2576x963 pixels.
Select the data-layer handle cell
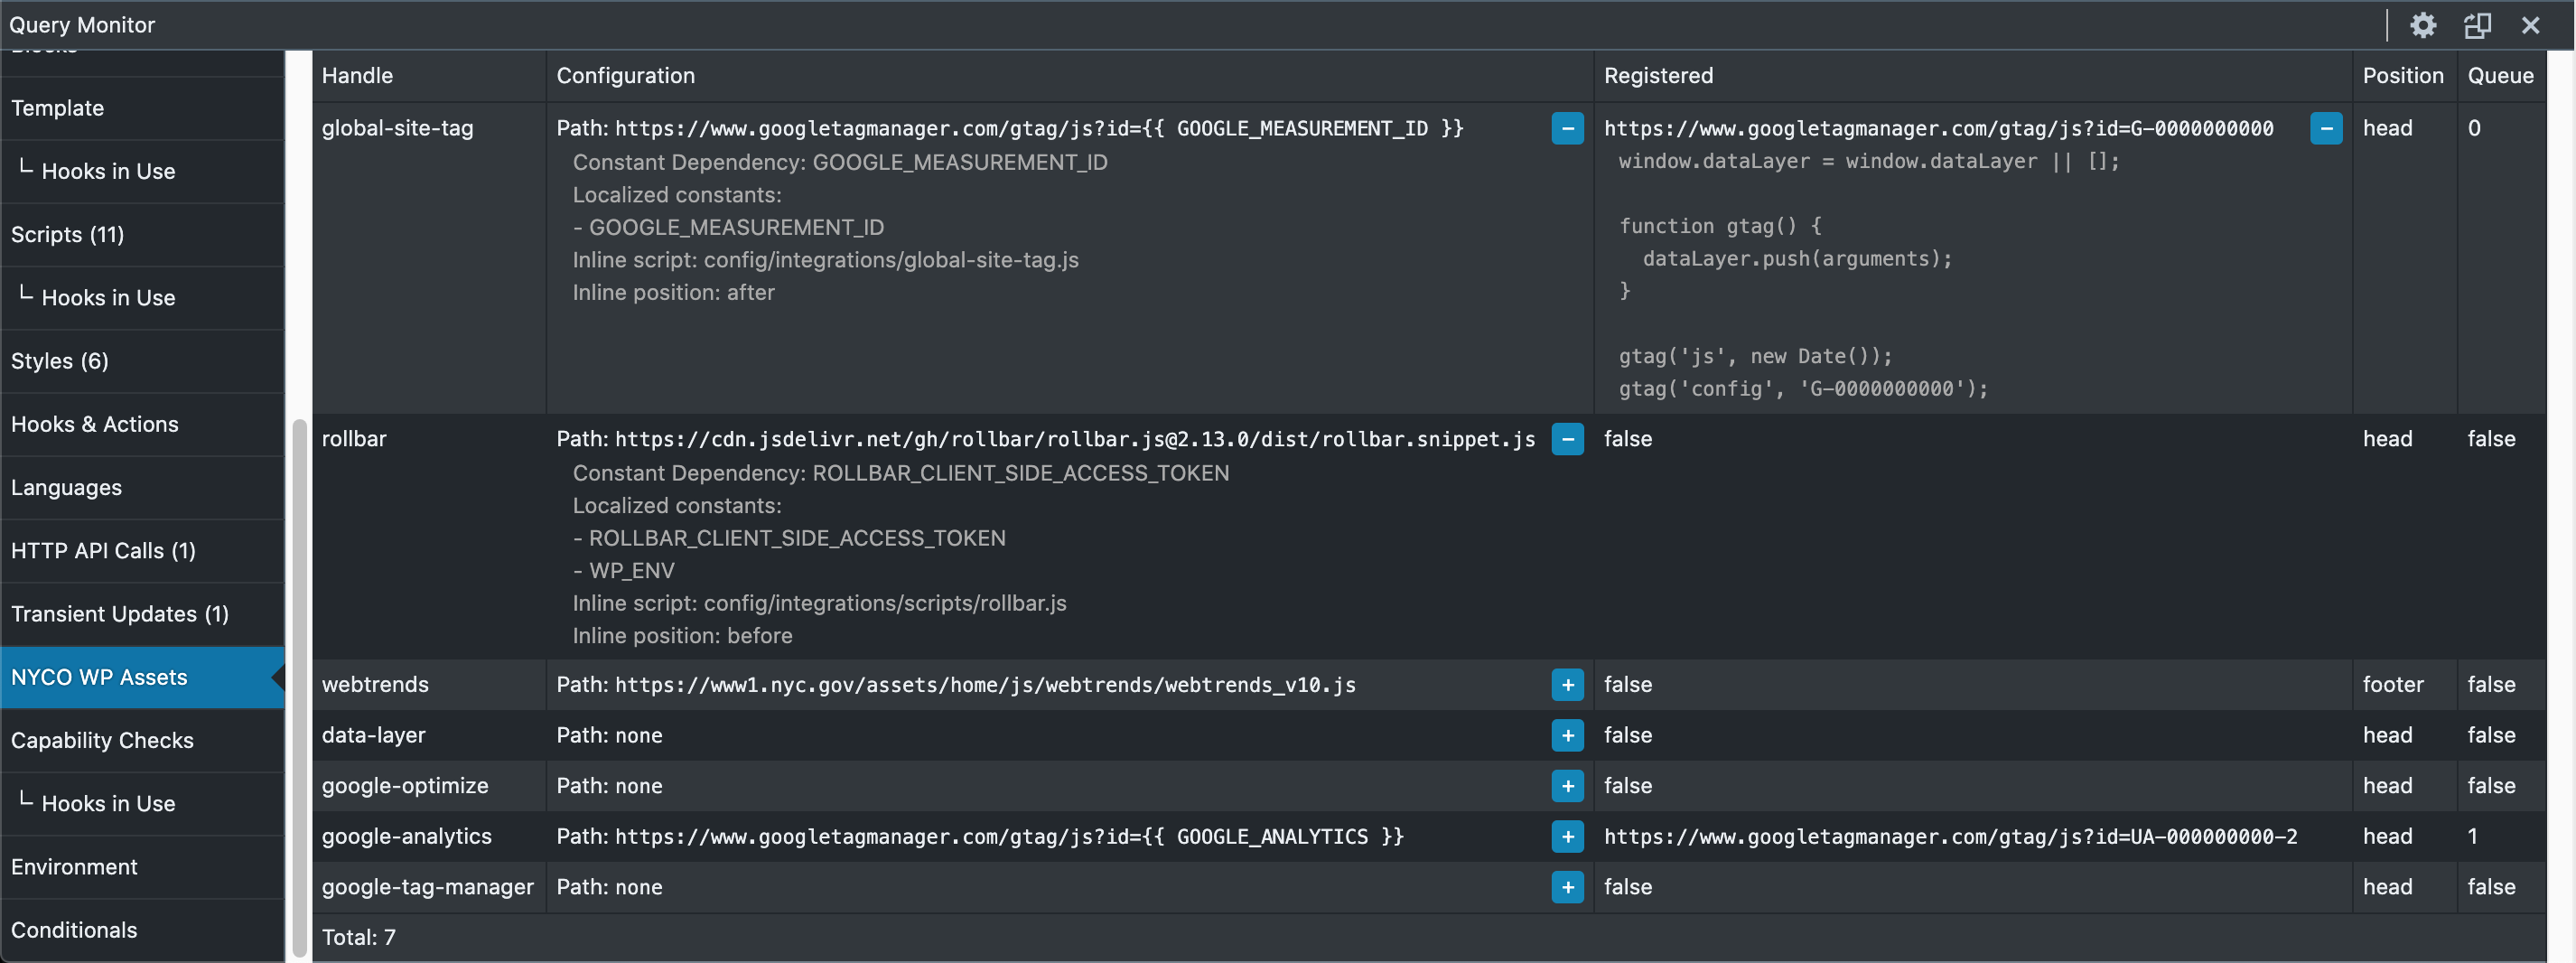click(429, 736)
